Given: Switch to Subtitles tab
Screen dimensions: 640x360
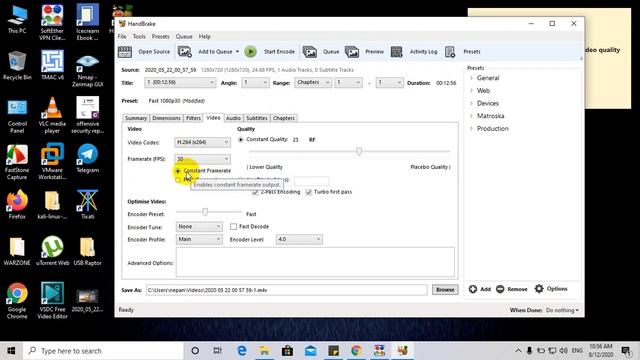Looking at the screenshot, I should [x=256, y=118].
